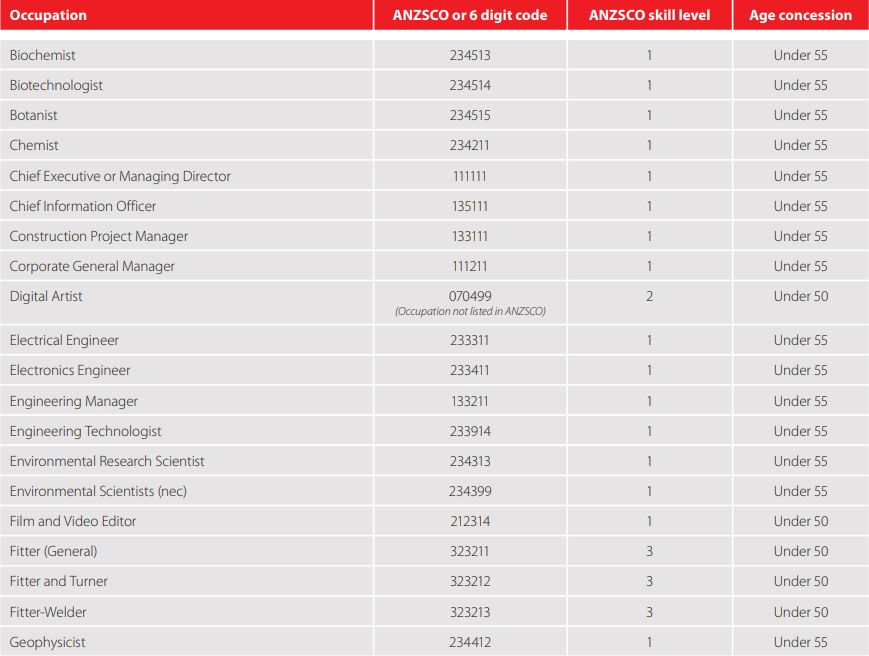Click code 323213 for Fitter-Welder
This screenshot has height=656, width=869.
point(470,612)
